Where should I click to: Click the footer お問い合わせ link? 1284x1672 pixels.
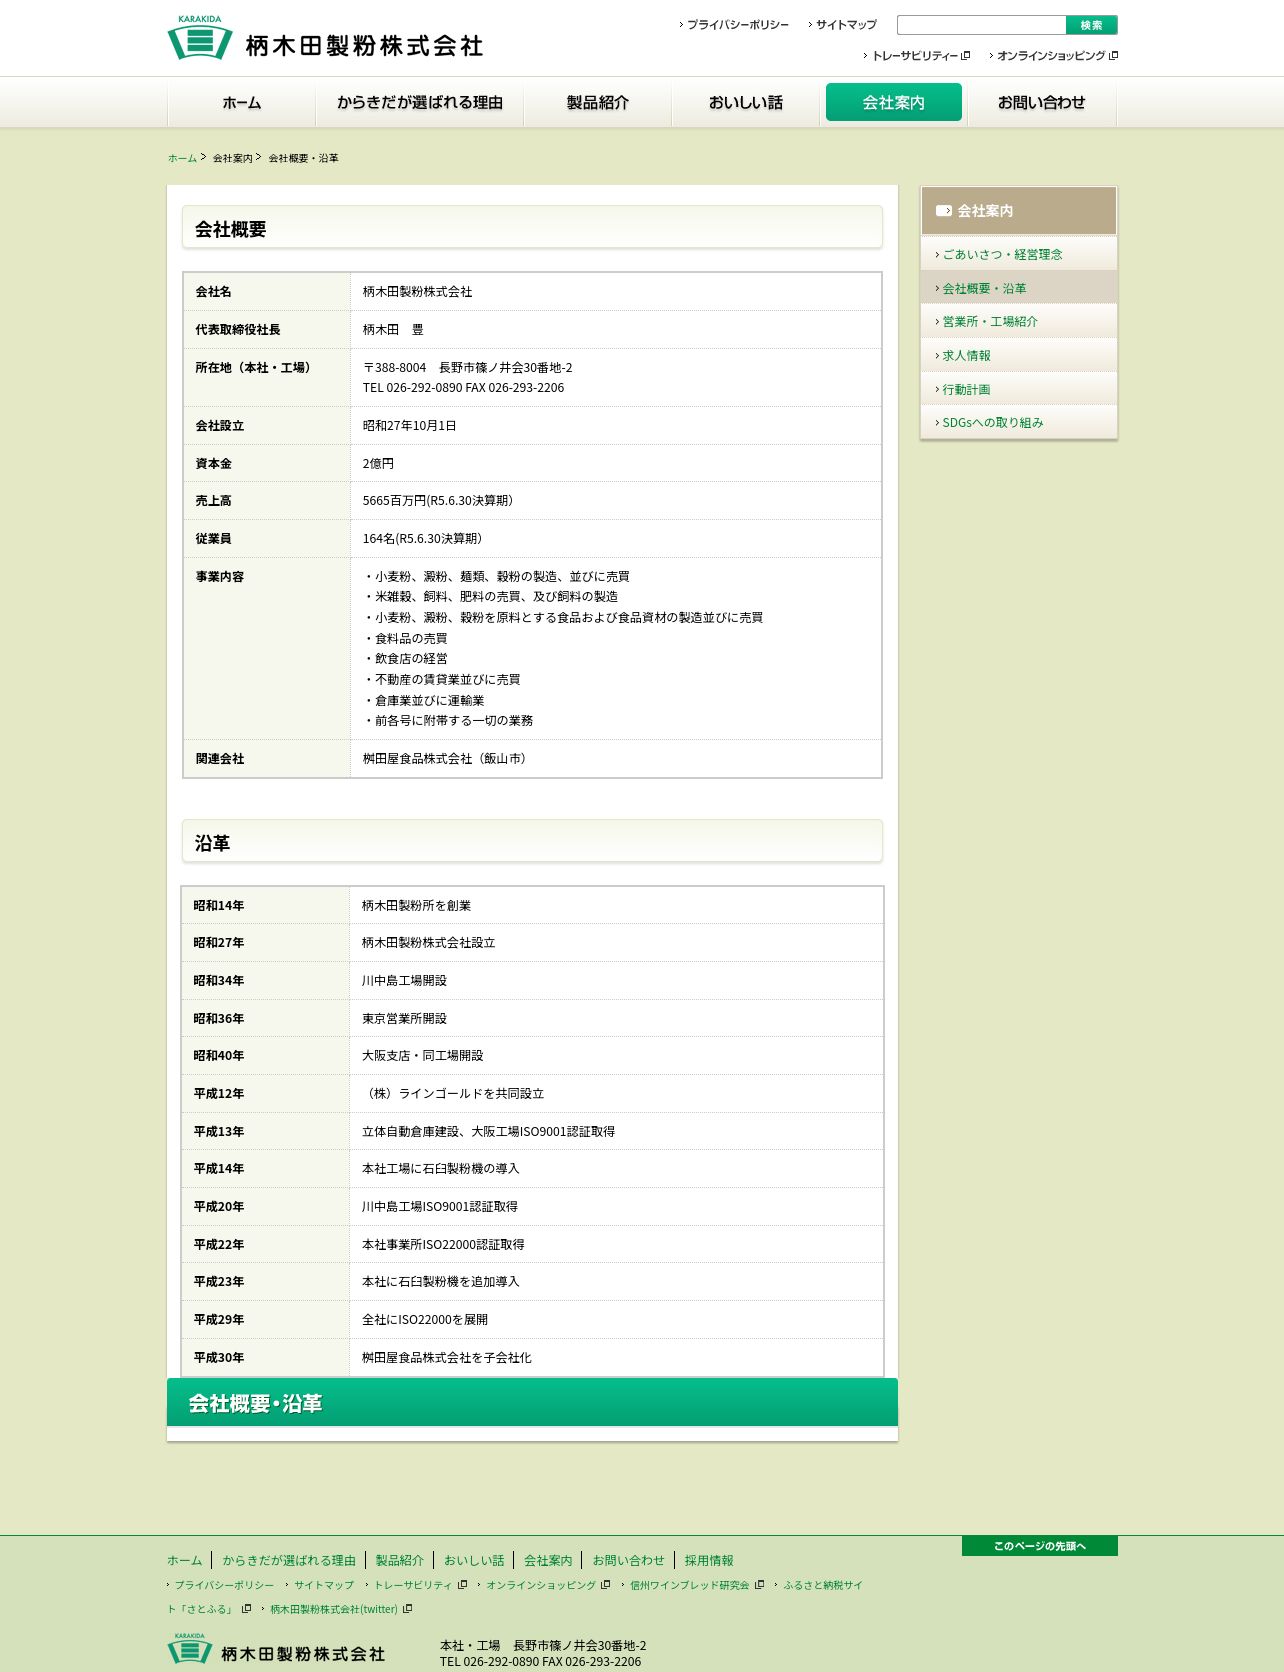coord(628,1560)
